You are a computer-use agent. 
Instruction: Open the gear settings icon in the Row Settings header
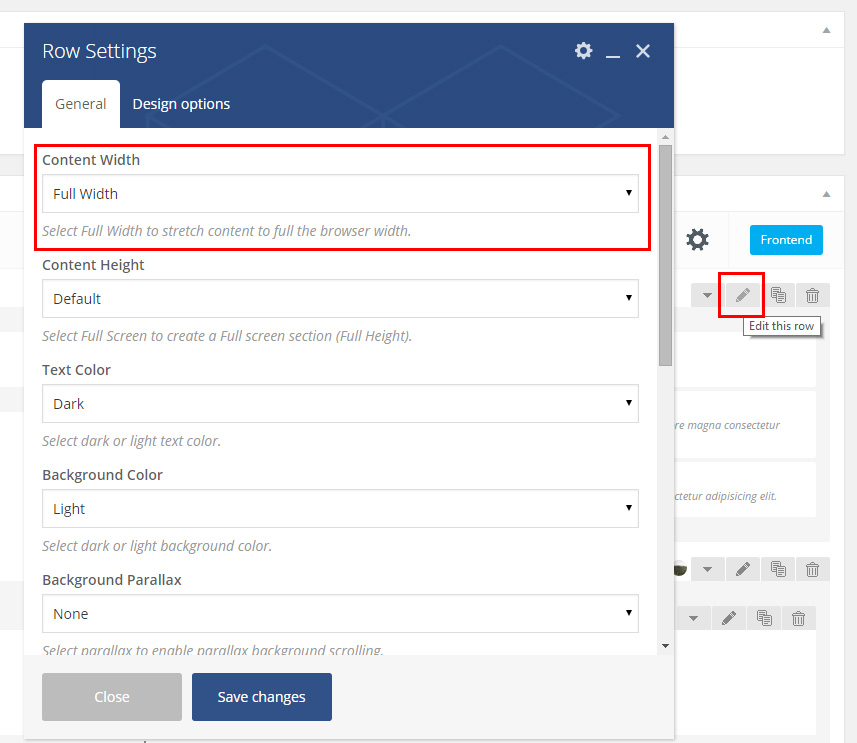(x=584, y=51)
